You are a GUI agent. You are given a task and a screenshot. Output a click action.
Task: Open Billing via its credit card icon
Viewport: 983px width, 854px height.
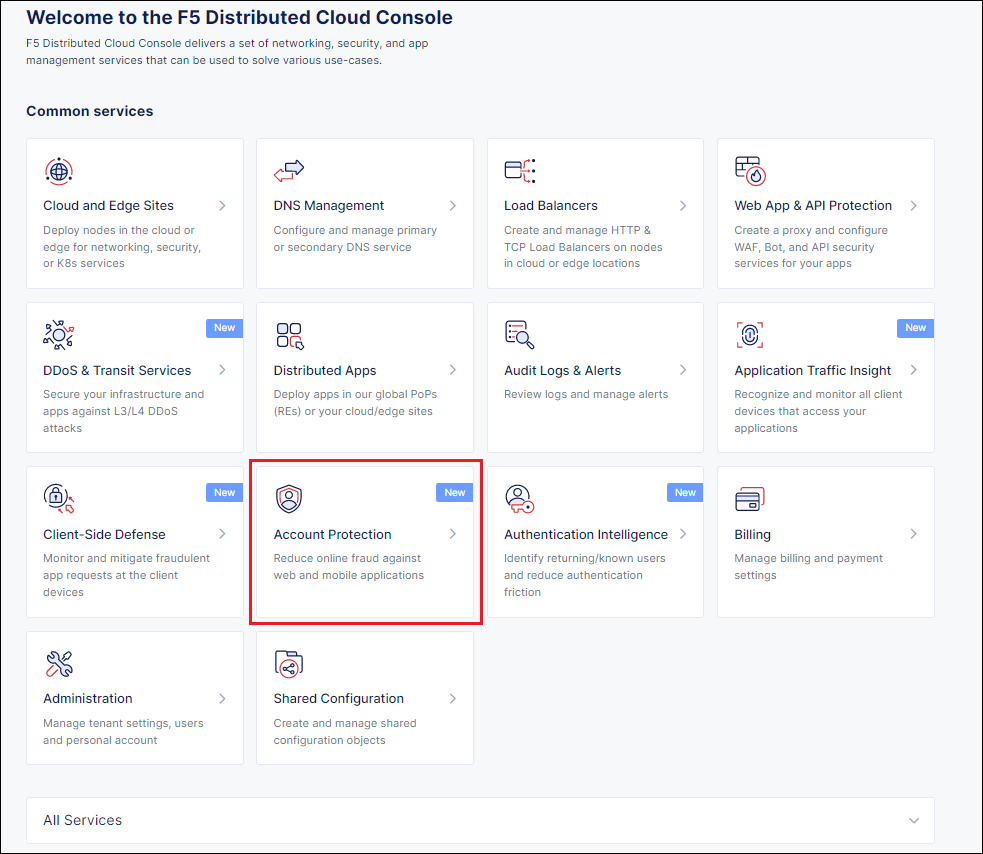pyautogui.click(x=749, y=499)
